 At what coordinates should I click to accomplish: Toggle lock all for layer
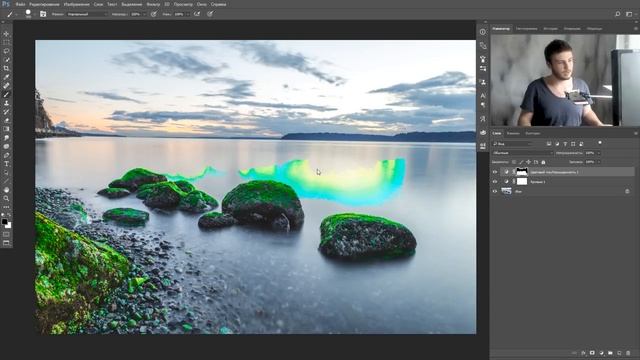(543, 162)
